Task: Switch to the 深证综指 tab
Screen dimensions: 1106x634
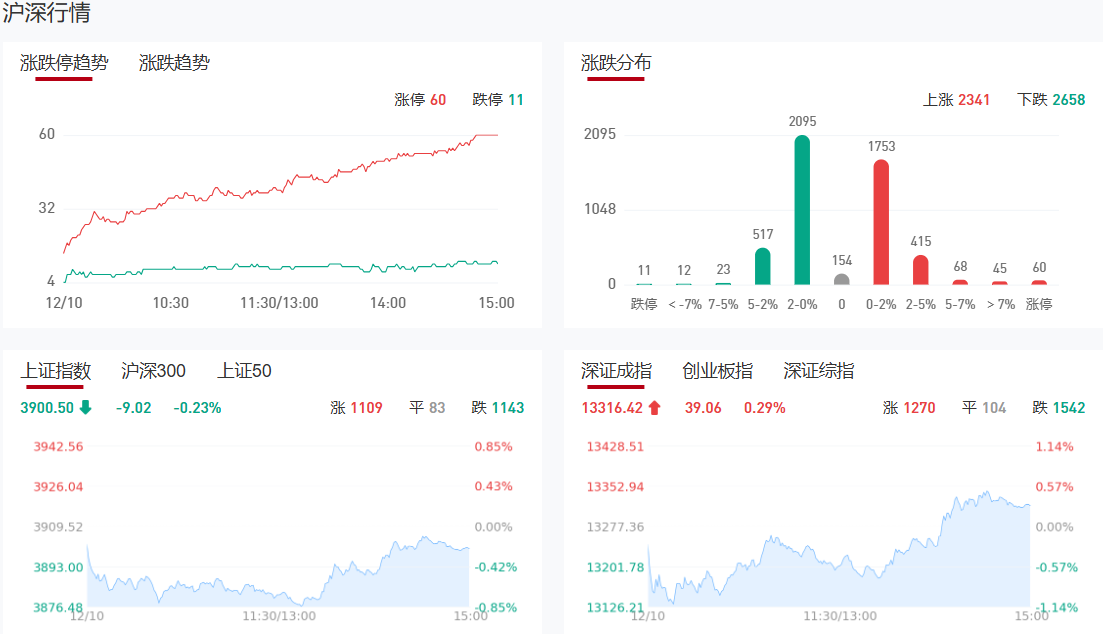Action: coord(818,371)
